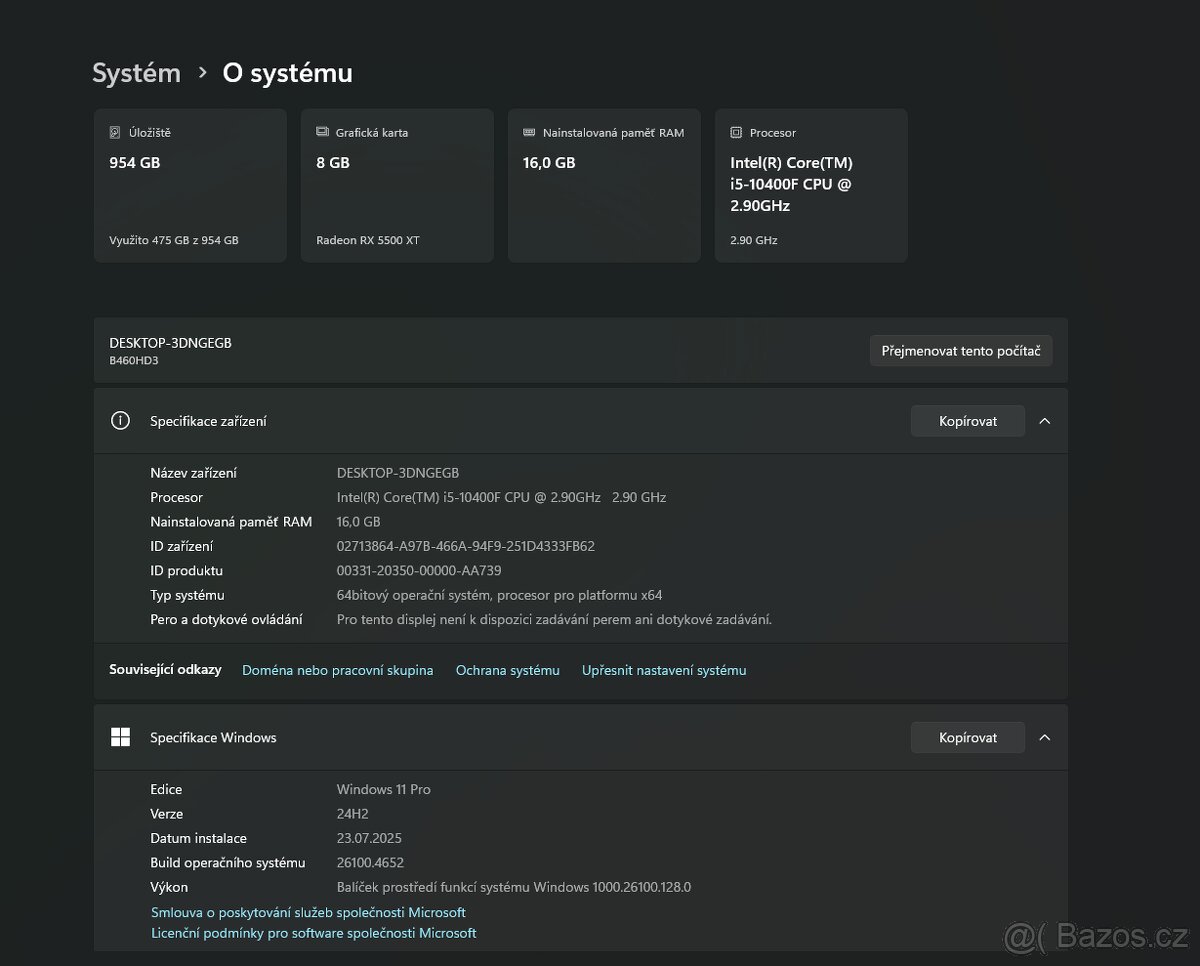
Task: Click the RAM memory icon
Action: pyautogui.click(x=529, y=132)
